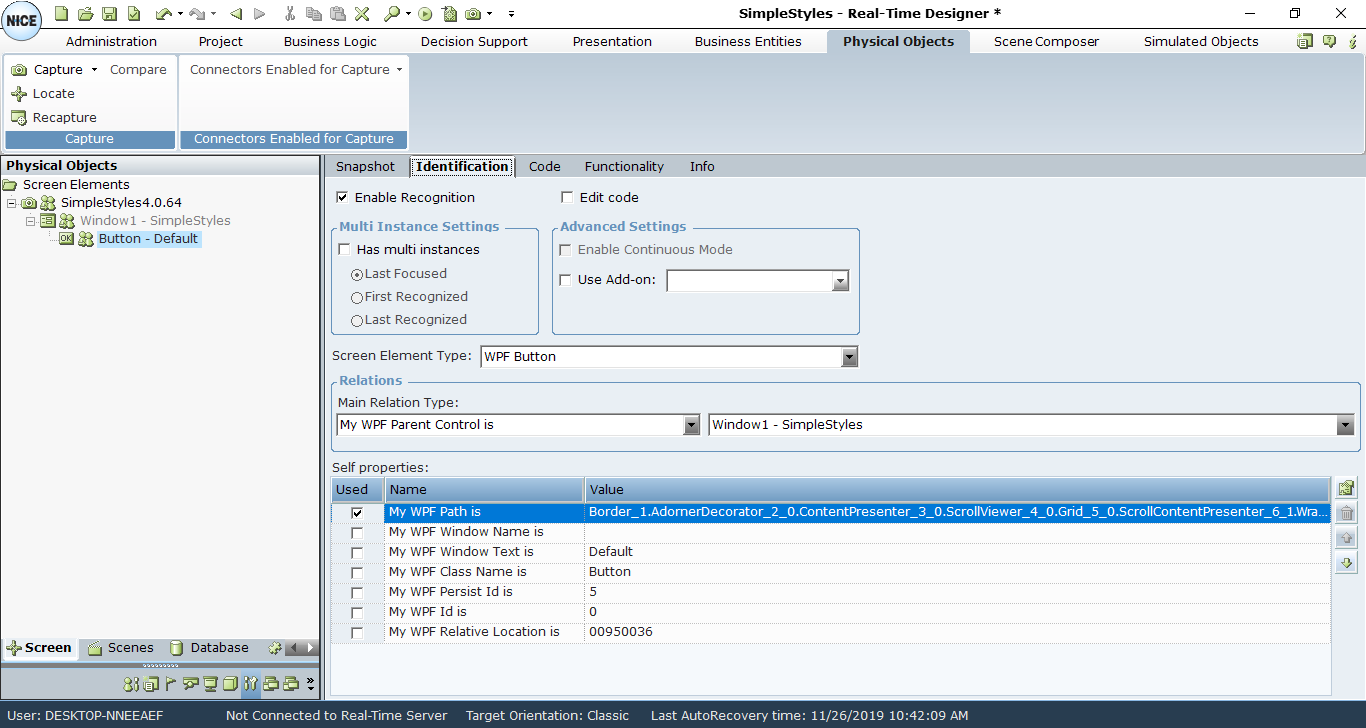Click the trash delete property icon

point(1346,513)
